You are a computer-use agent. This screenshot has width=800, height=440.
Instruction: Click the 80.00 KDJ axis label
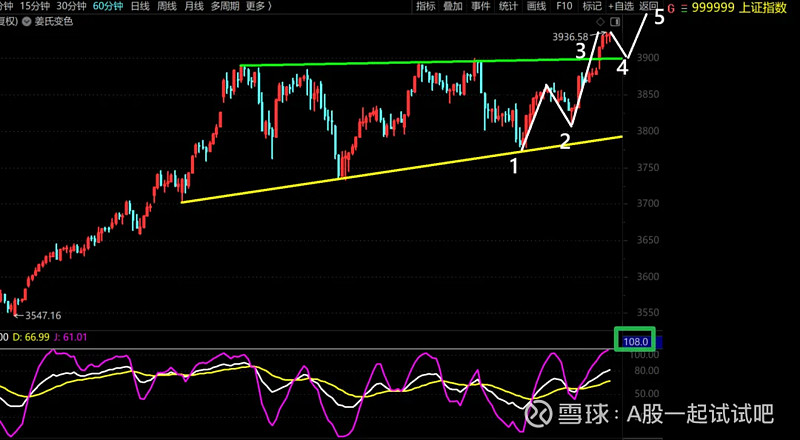[644, 371]
